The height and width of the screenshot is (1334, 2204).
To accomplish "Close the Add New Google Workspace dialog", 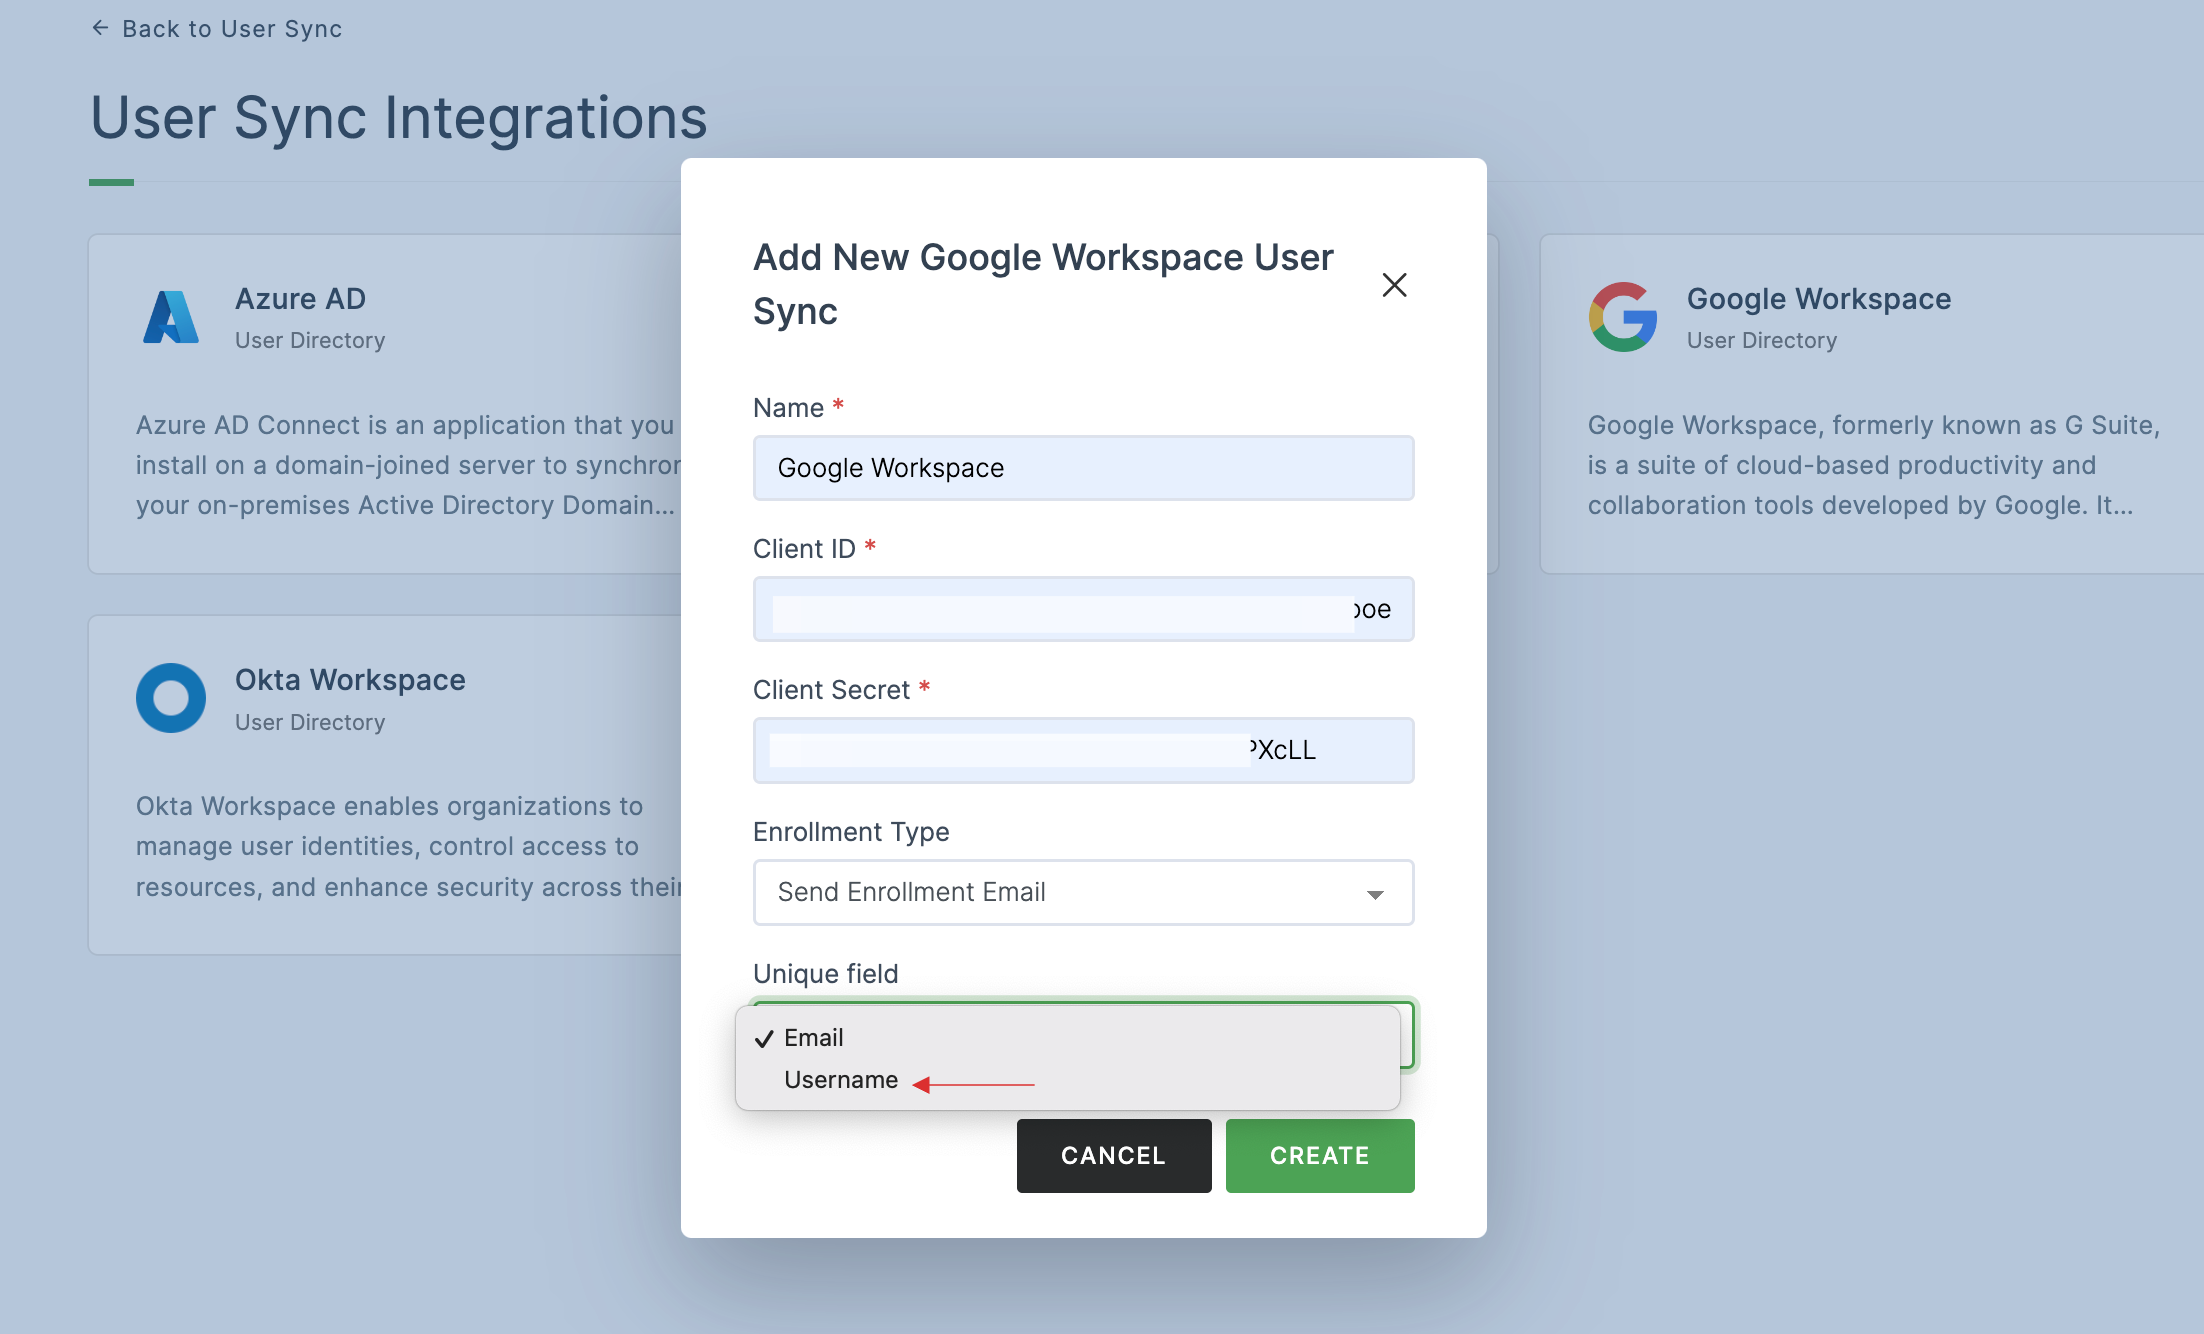I will [x=1394, y=285].
